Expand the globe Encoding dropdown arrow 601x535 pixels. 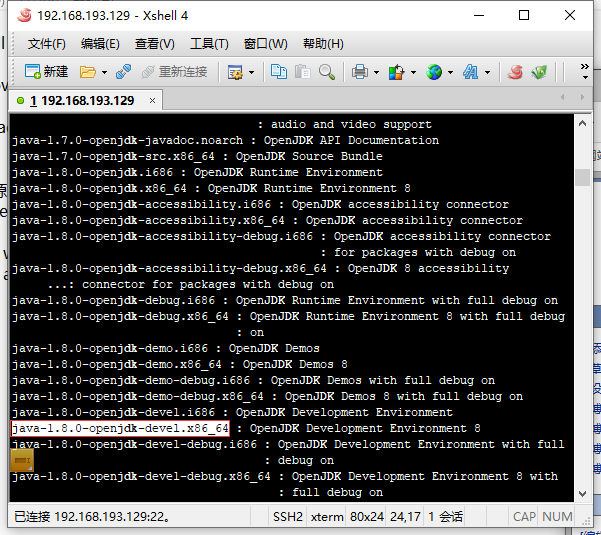(450, 72)
